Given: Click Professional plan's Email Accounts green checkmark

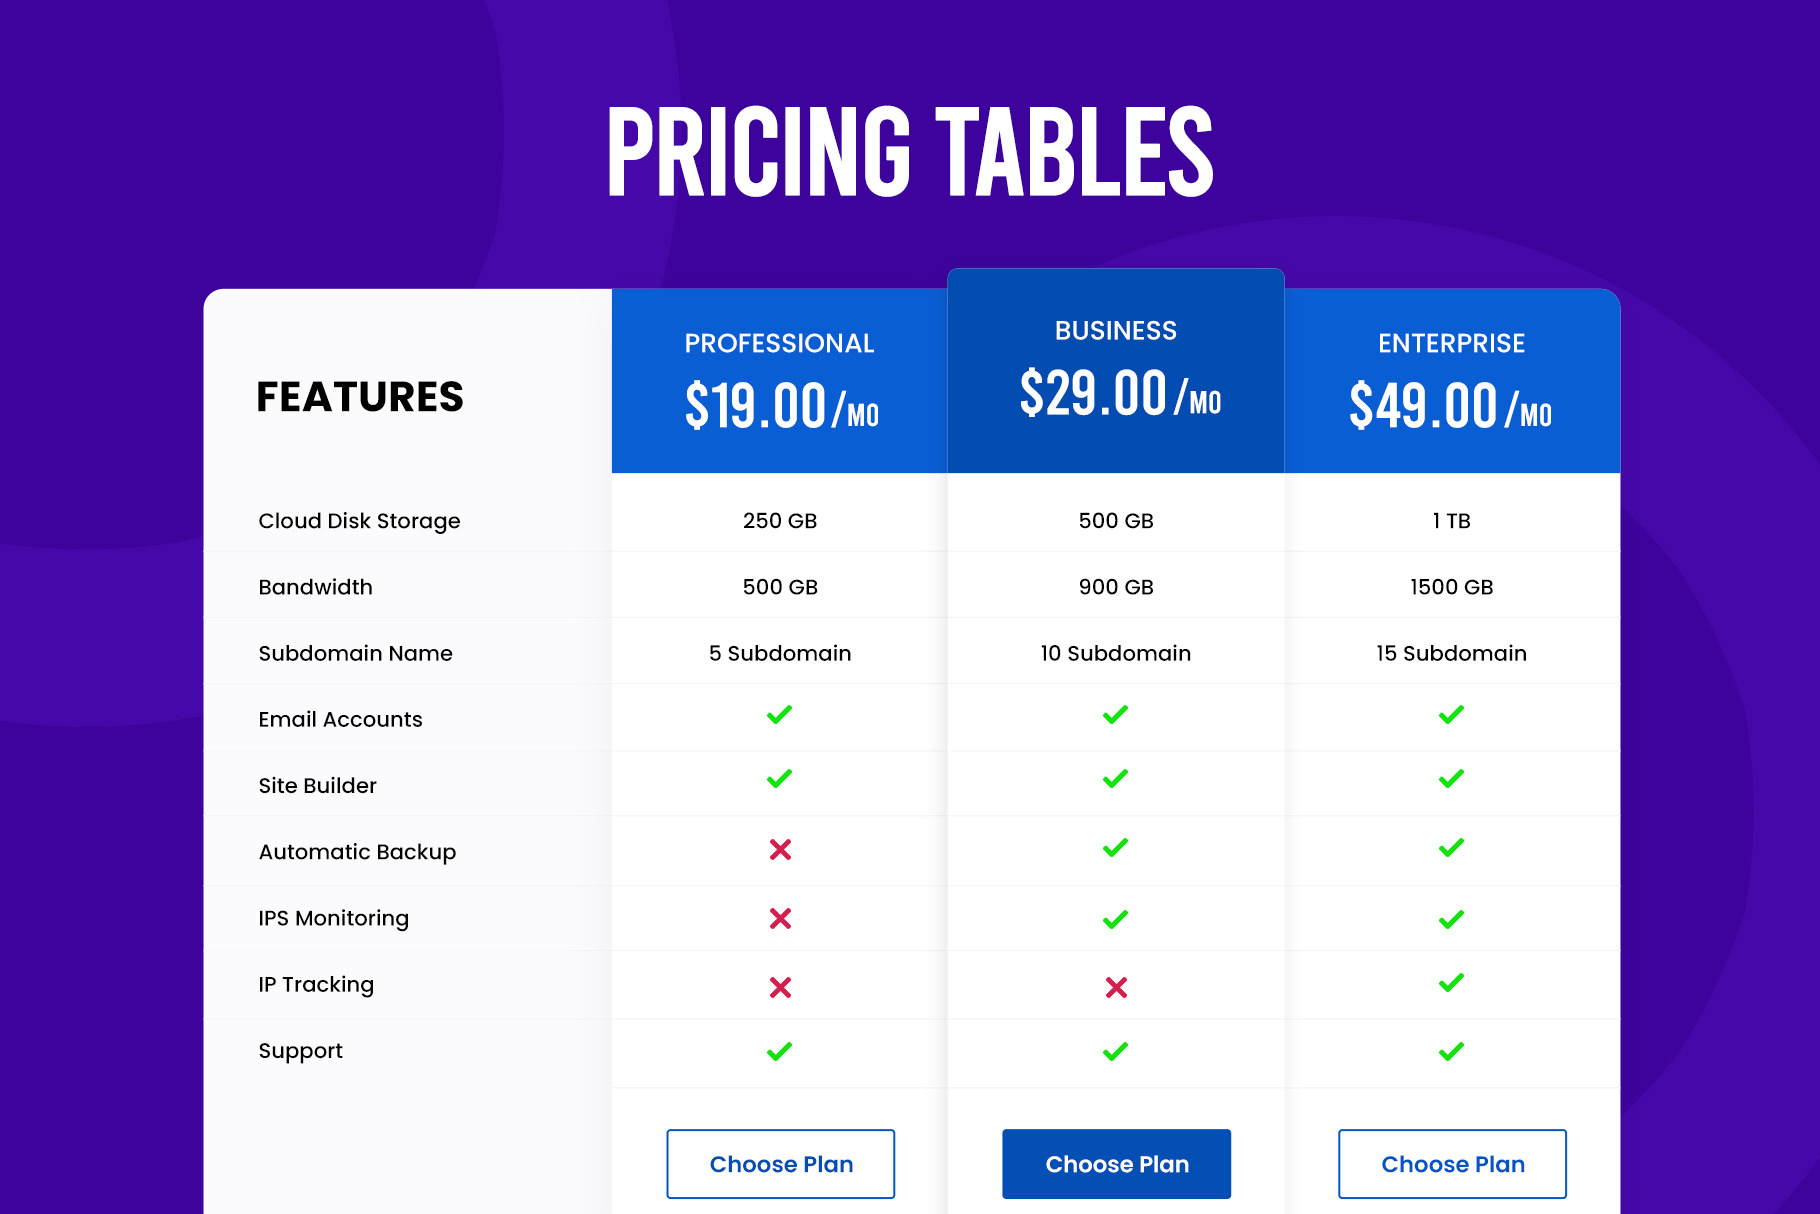Looking at the screenshot, I should pyautogui.click(x=780, y=715).
